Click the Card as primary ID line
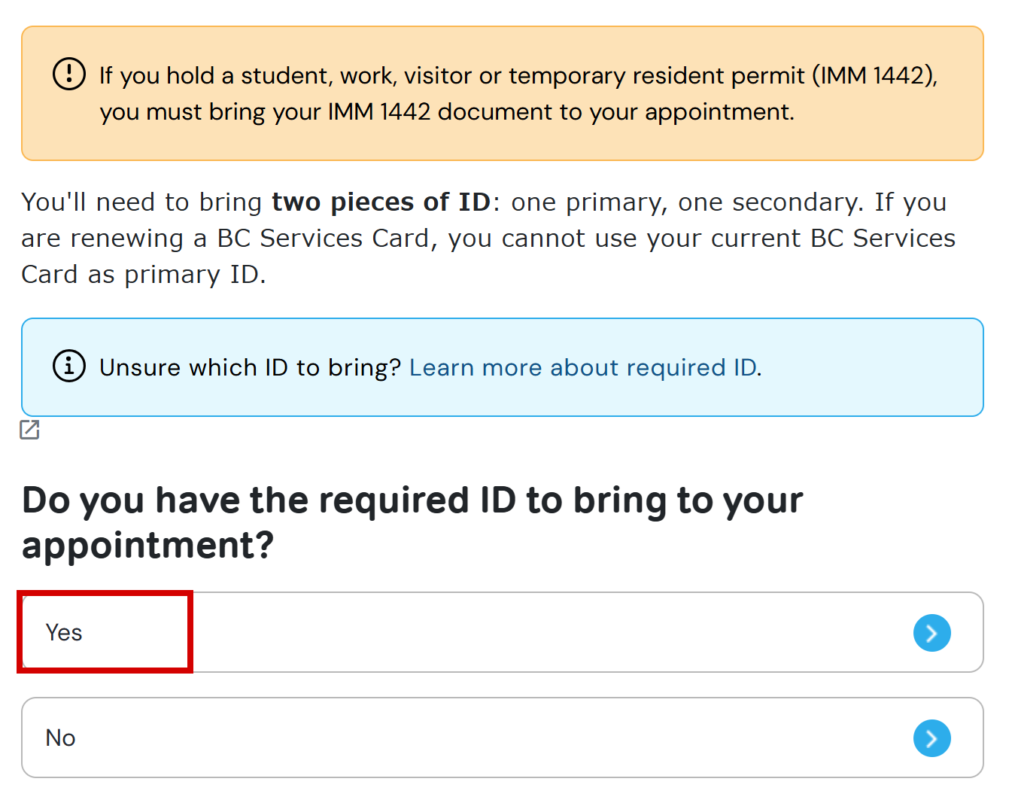 tap(143, 274)
